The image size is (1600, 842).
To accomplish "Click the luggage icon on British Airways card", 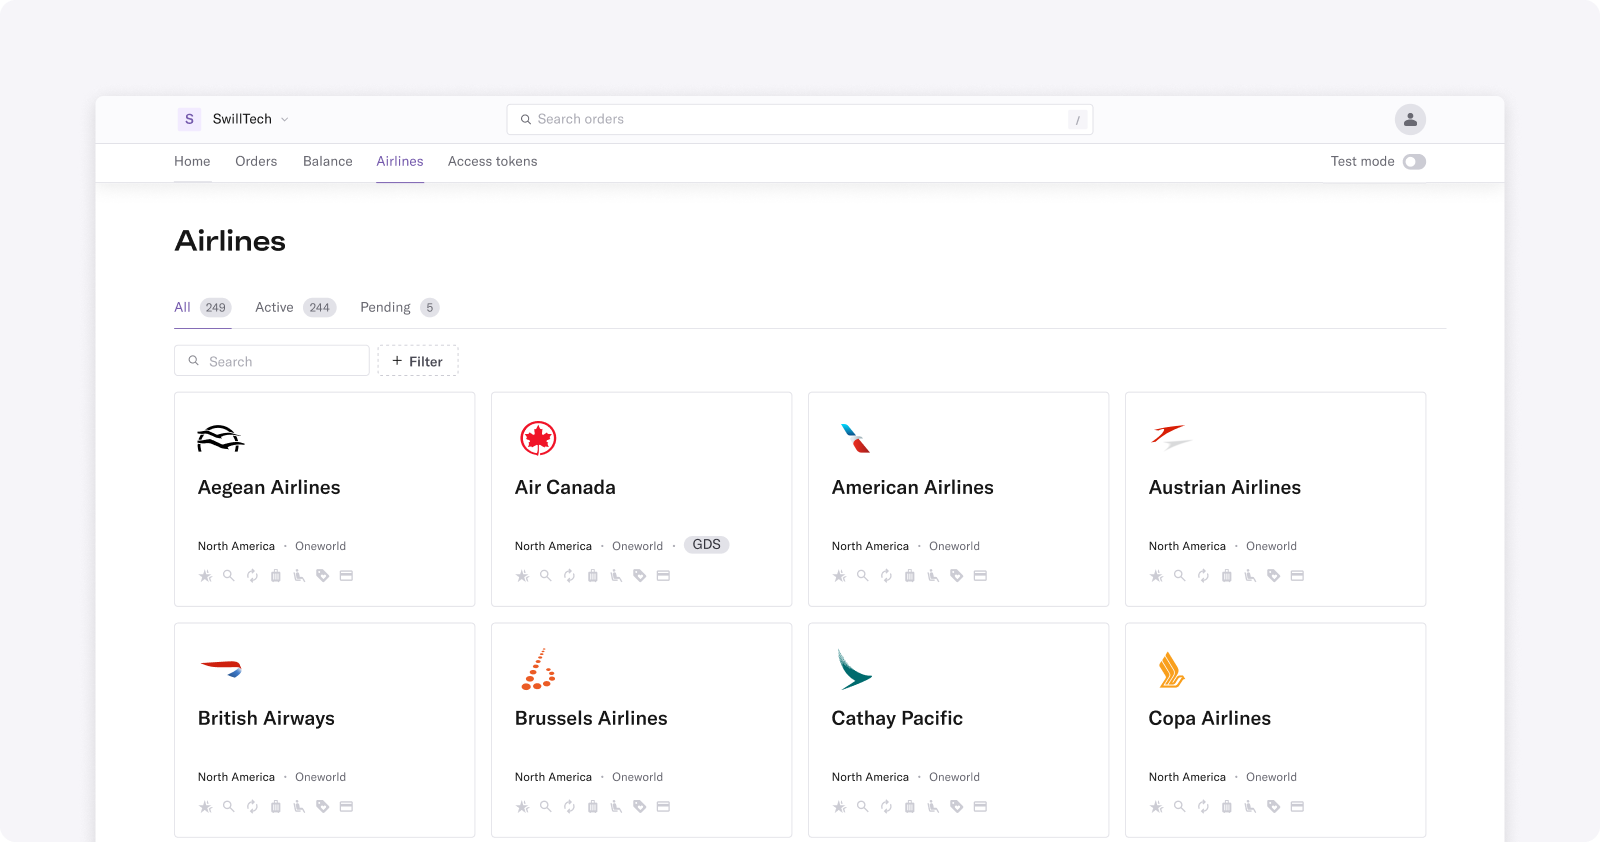I will click(276, 807).
